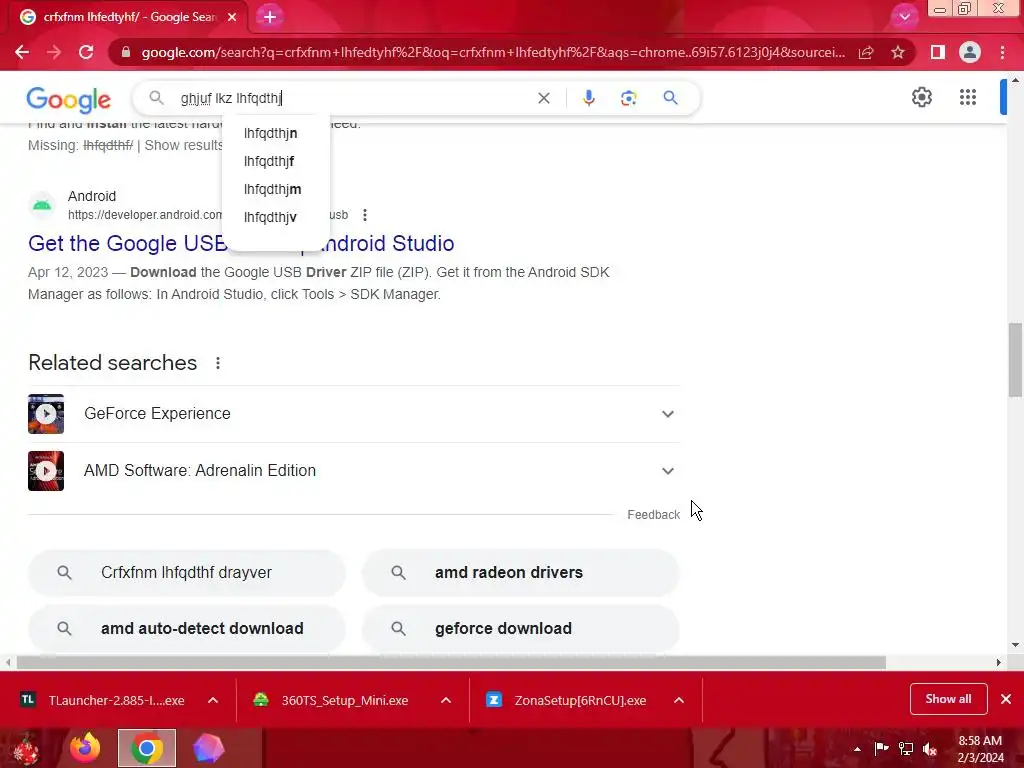Click the horizontal scrollbar right arrow

coord(998,662)
